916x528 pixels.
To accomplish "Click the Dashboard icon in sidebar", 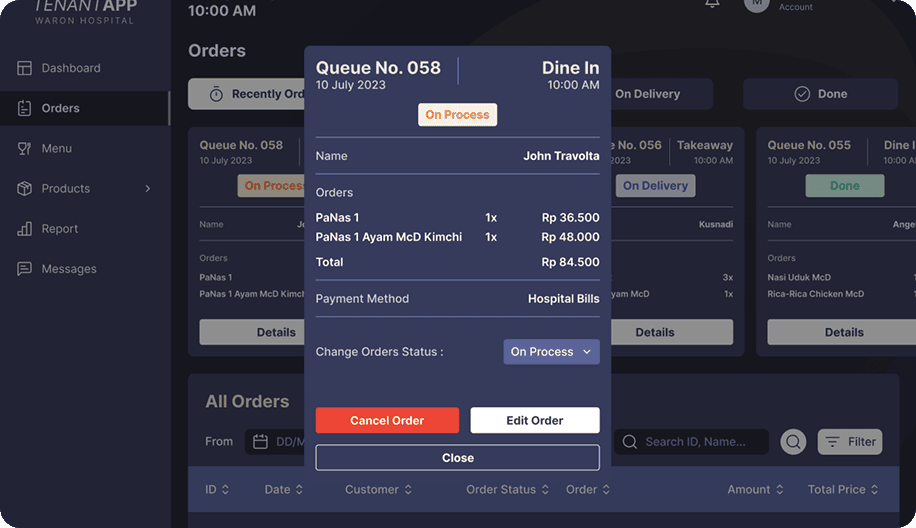I will coord(25,68).
